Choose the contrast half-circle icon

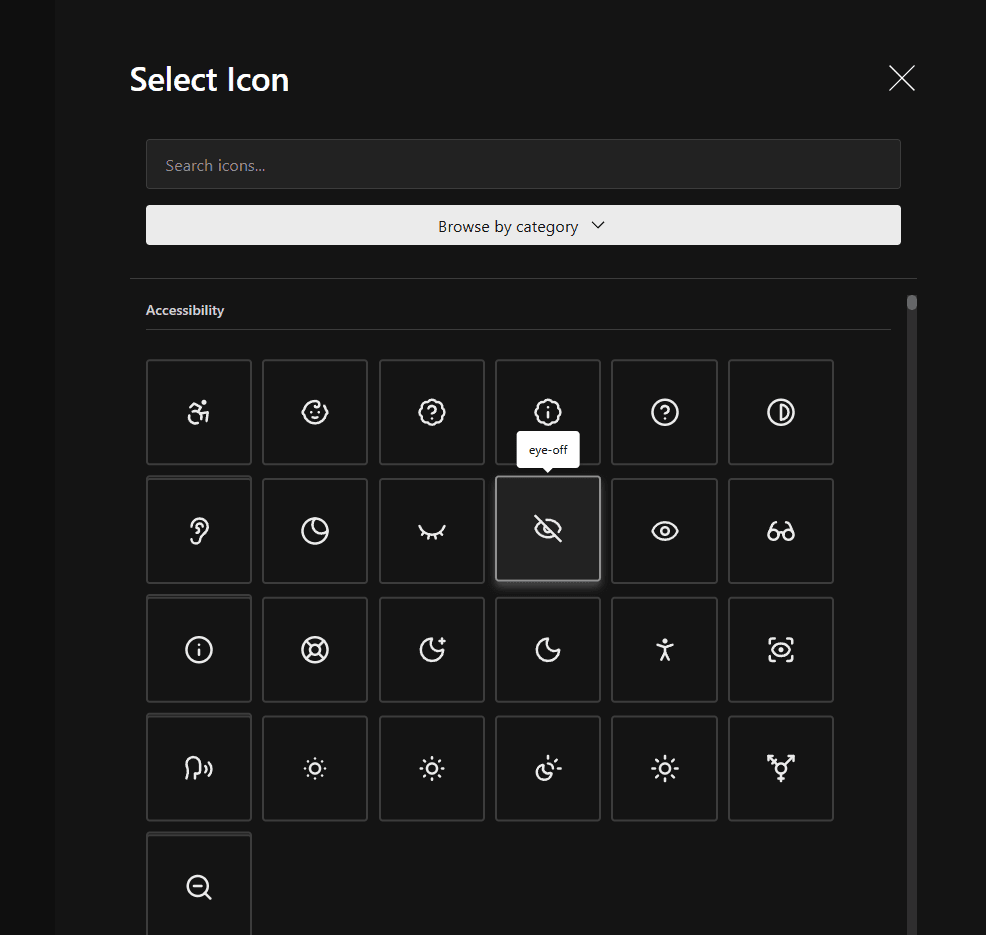pyautogui.click(x=781, y=412)
